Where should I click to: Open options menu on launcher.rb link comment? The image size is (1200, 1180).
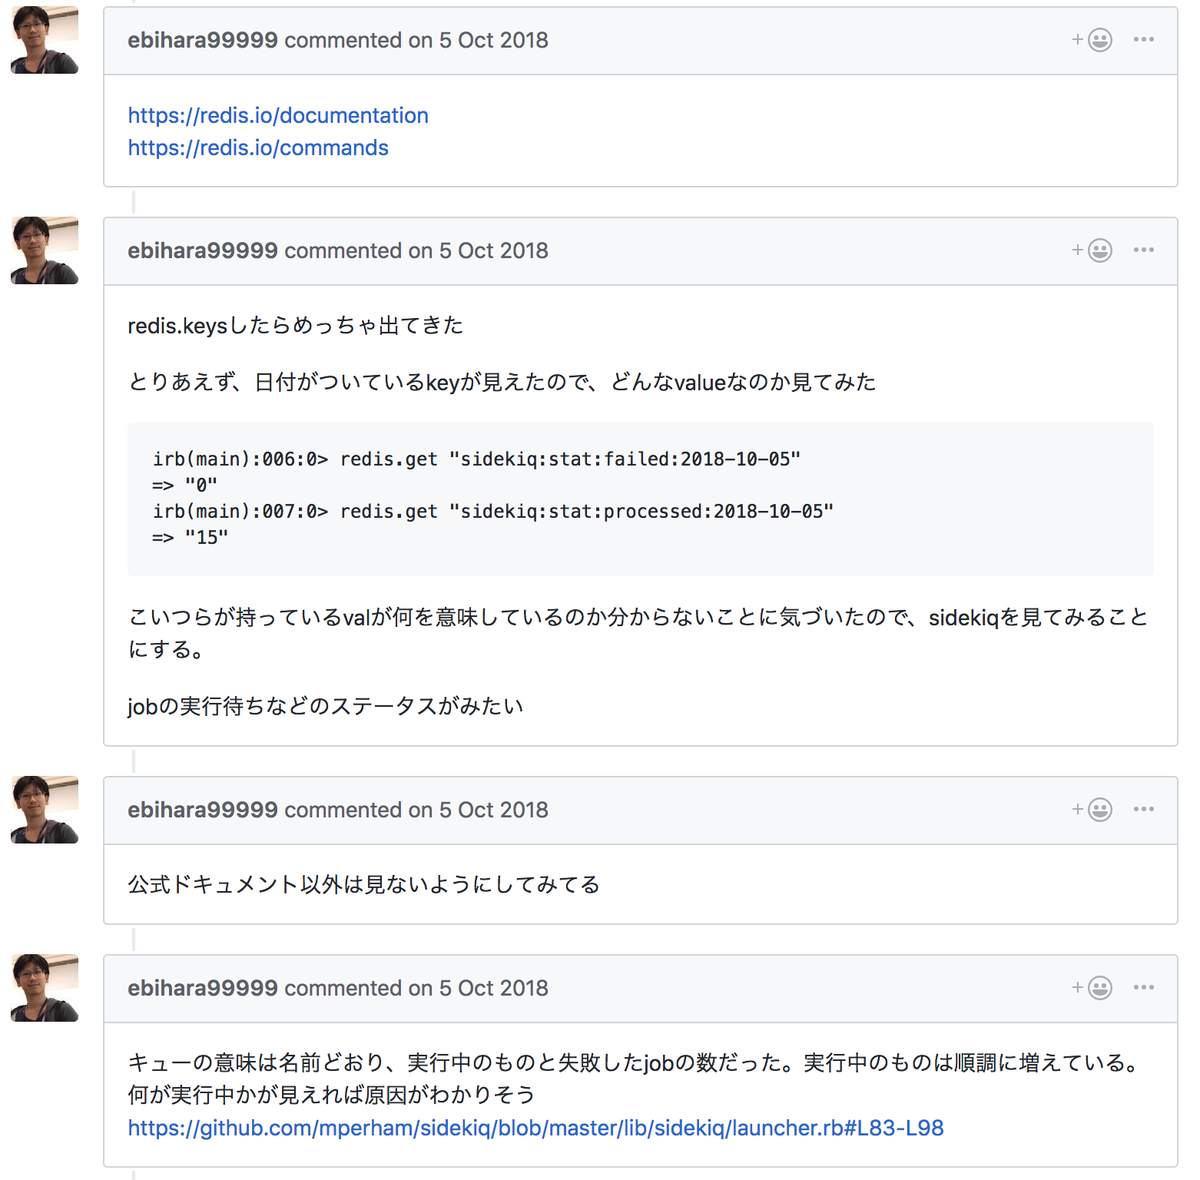pyautogui.click(x=1144, y=988)
